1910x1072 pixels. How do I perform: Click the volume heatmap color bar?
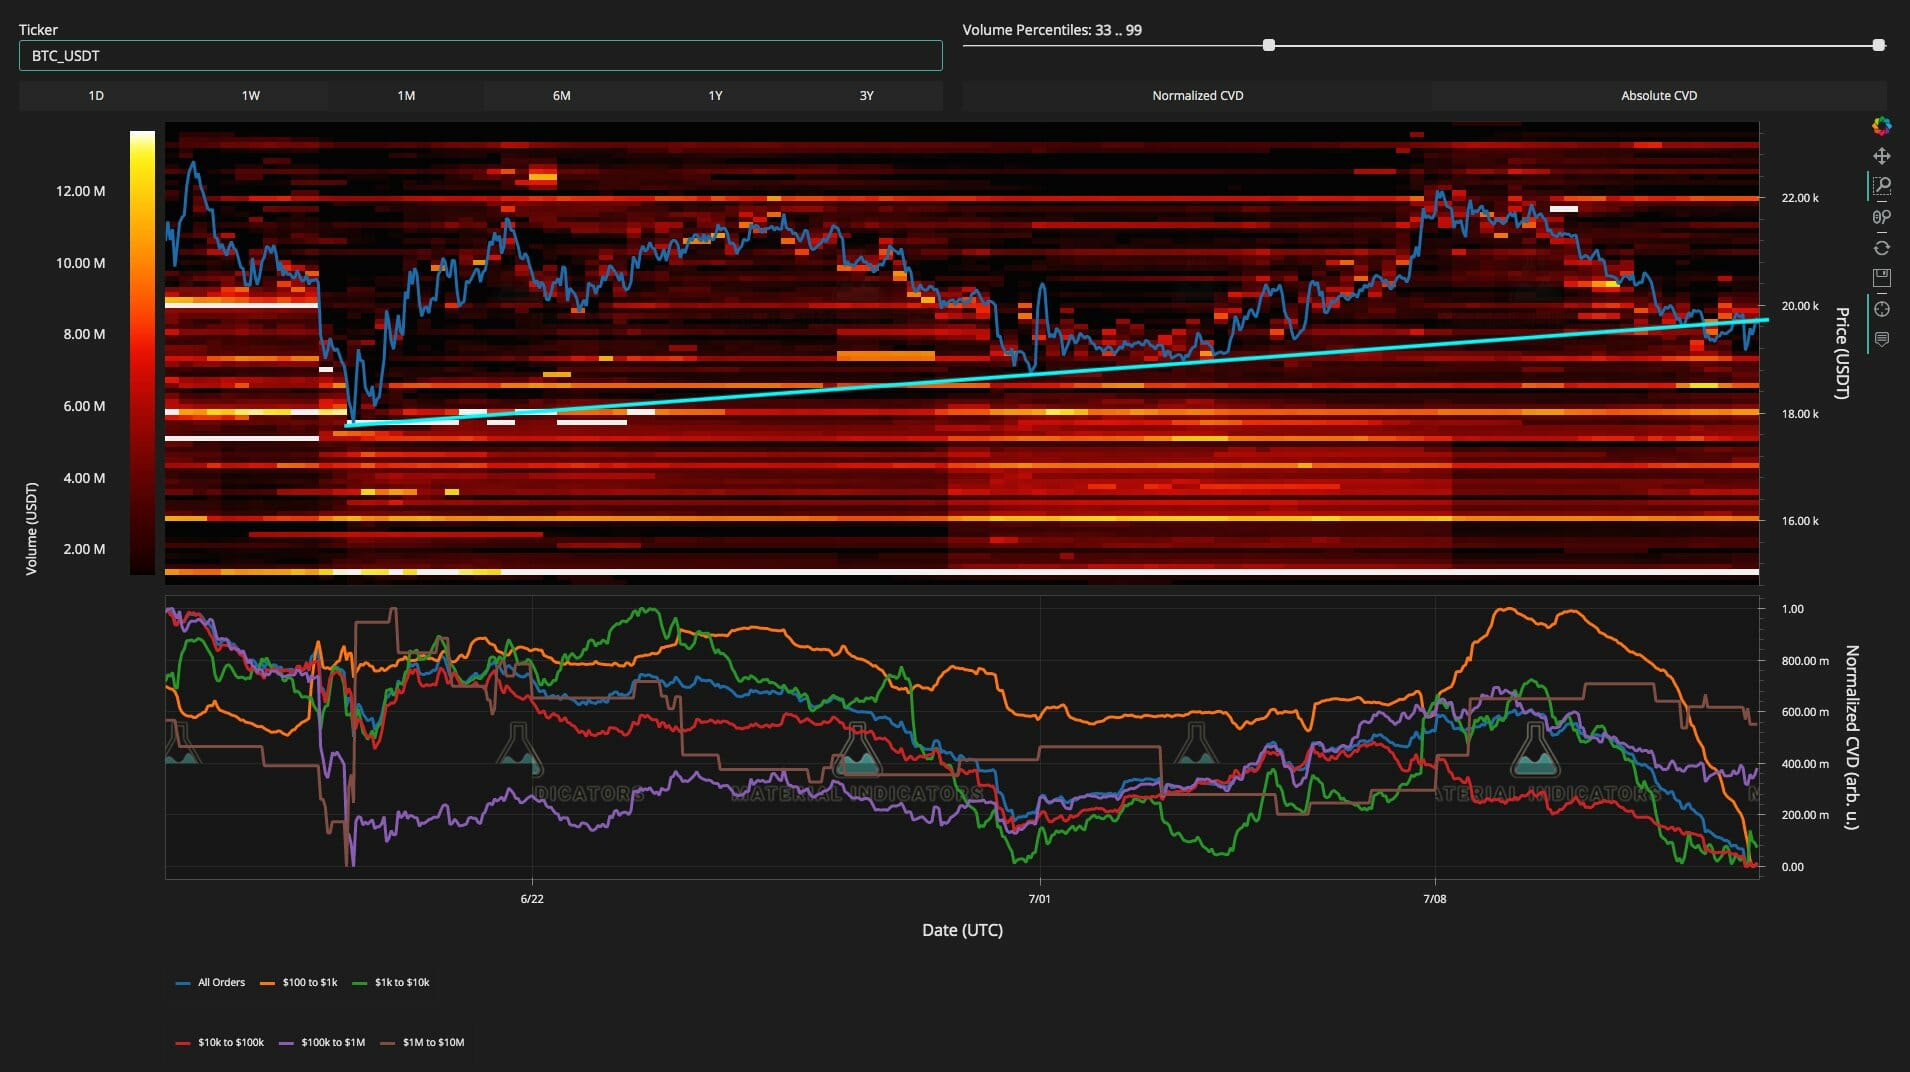coord(142,352)
